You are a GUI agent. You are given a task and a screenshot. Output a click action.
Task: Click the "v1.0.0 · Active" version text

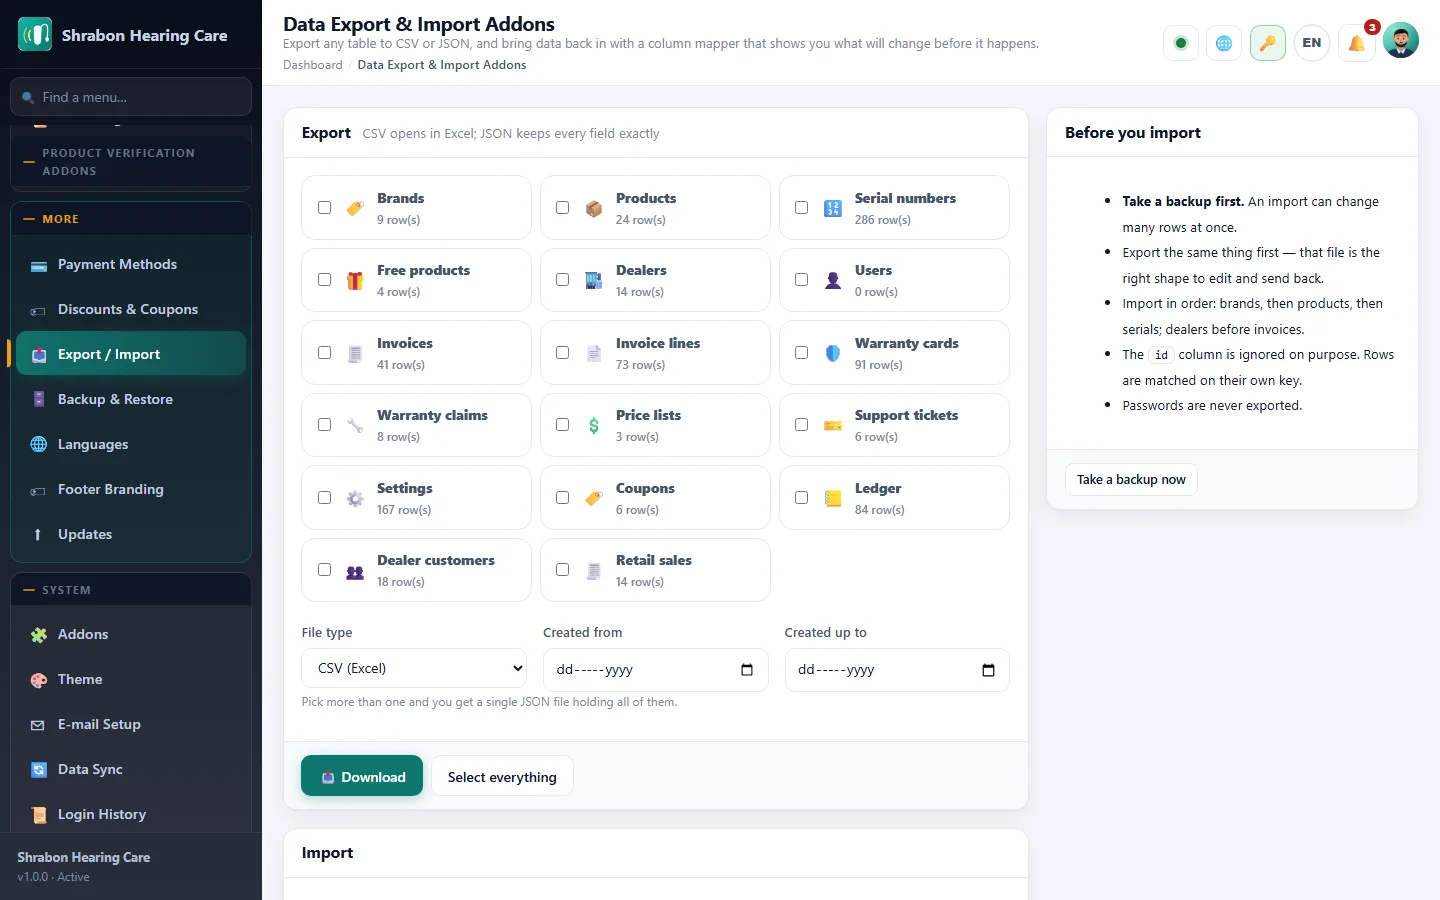click(53, 877)
